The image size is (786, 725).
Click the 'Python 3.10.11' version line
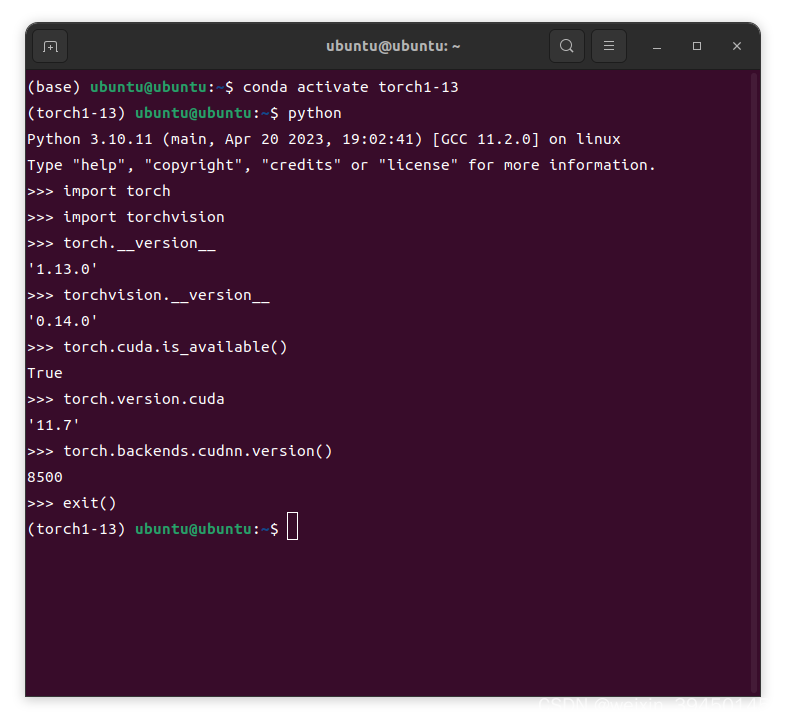tap(324, 139)
